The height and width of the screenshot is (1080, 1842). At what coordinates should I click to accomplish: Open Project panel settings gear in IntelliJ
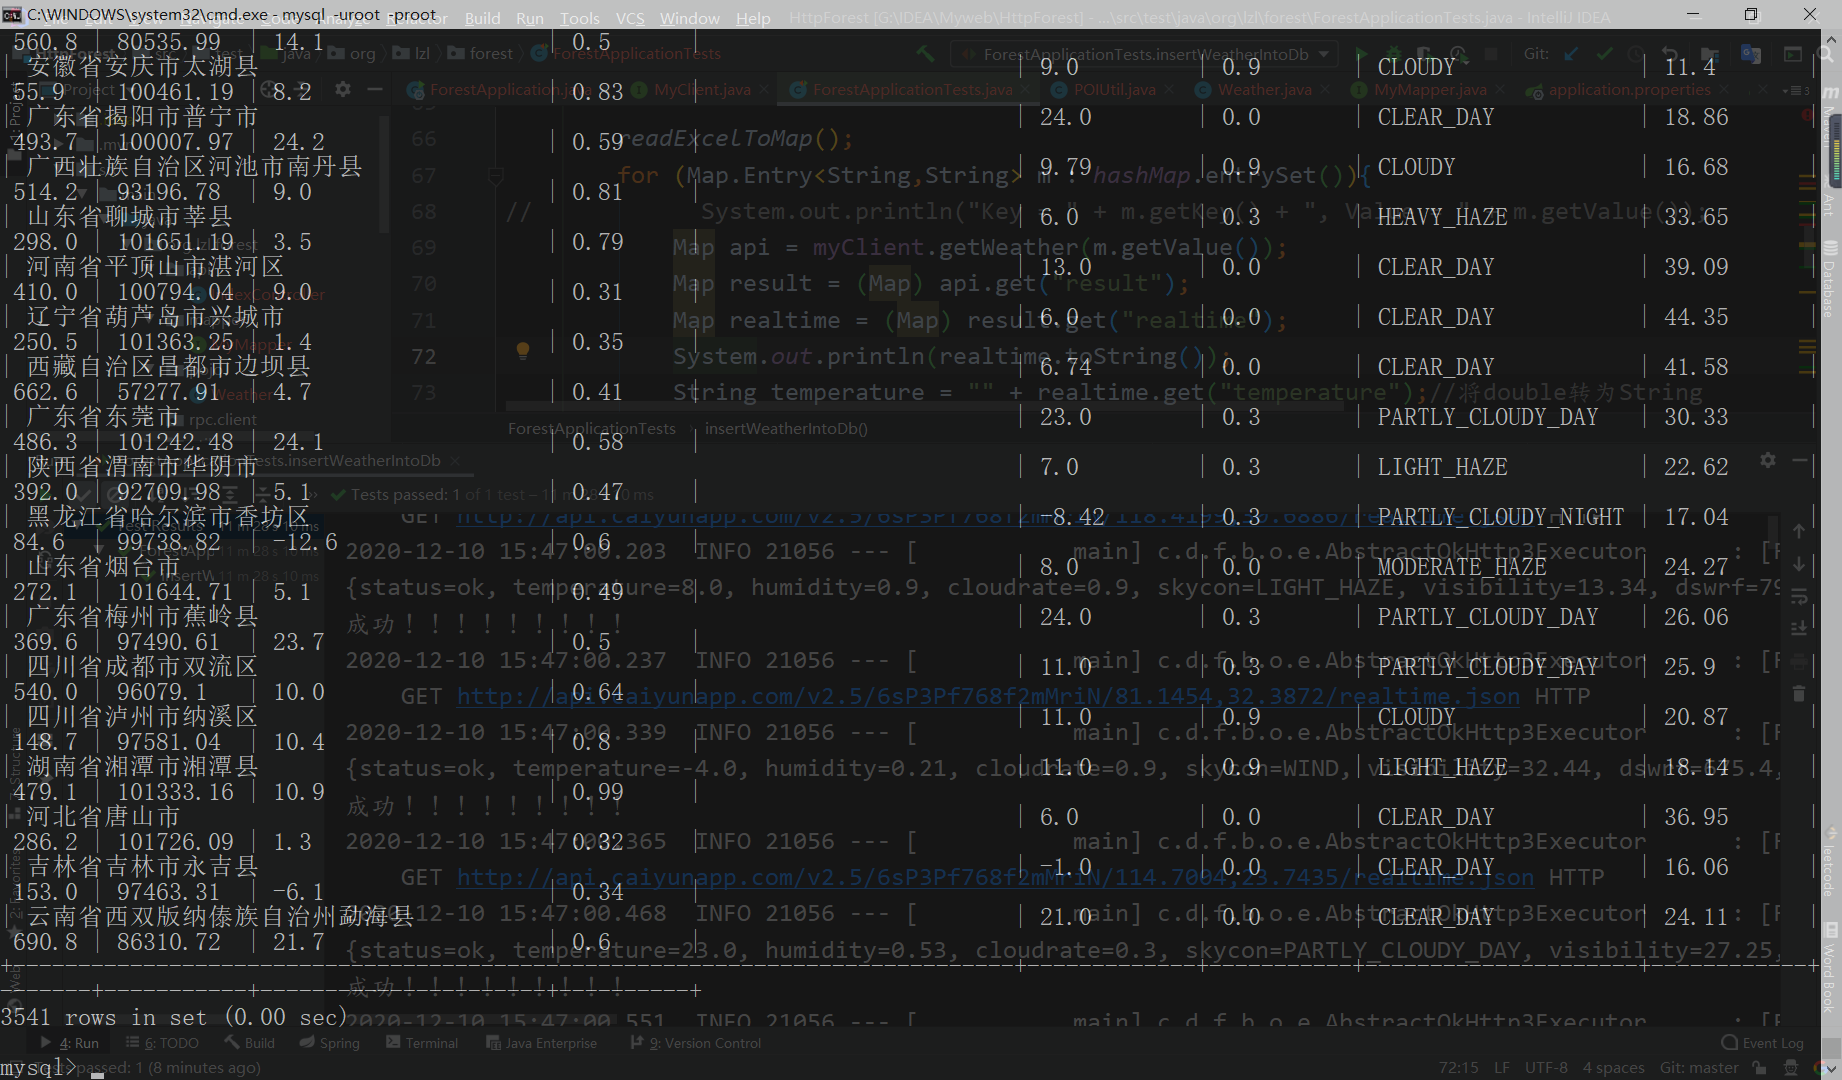[343, 89]
